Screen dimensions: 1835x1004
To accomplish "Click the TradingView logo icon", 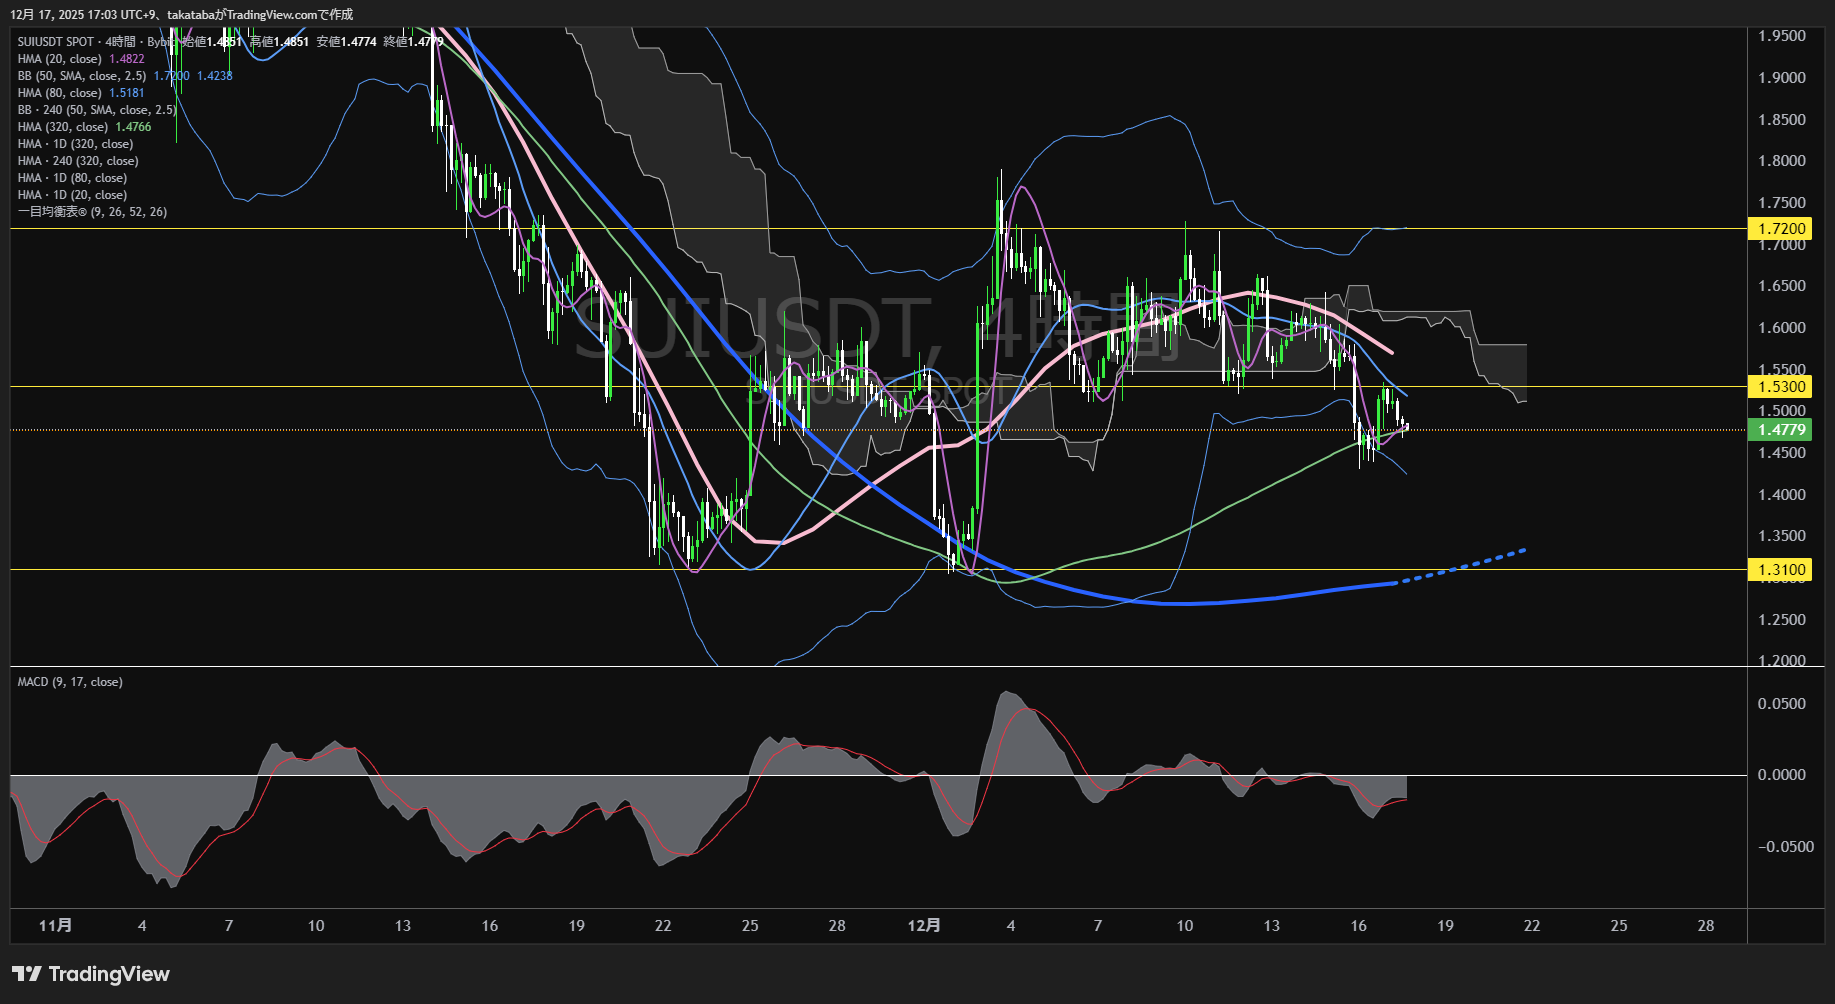I will 27,974.
